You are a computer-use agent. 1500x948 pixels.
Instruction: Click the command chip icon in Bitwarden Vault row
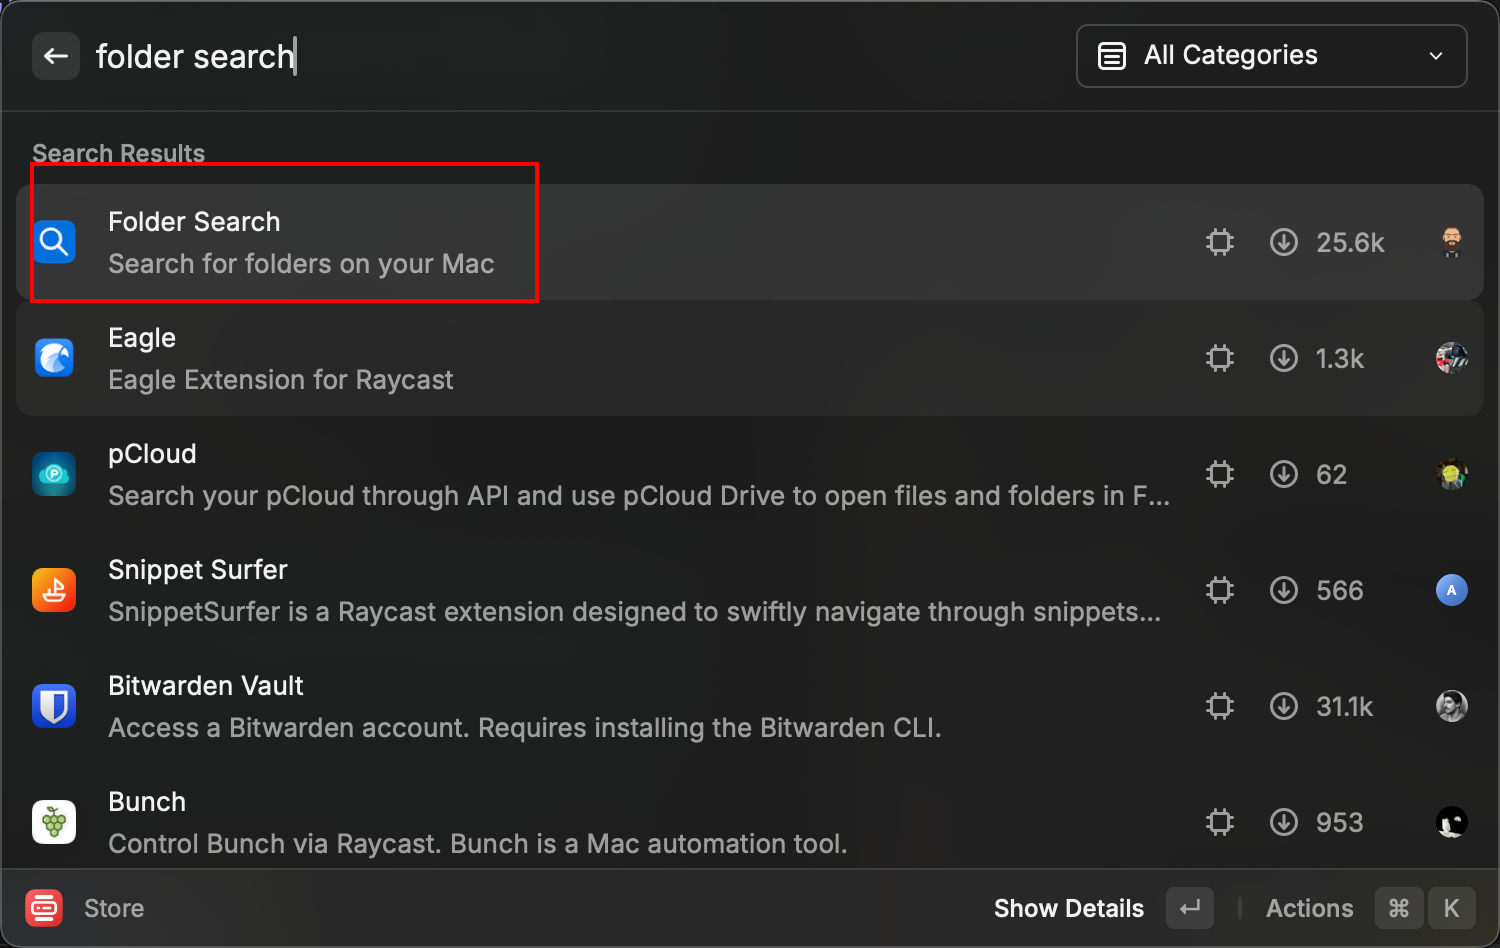pyautogui.click(x=1220, y=706)
